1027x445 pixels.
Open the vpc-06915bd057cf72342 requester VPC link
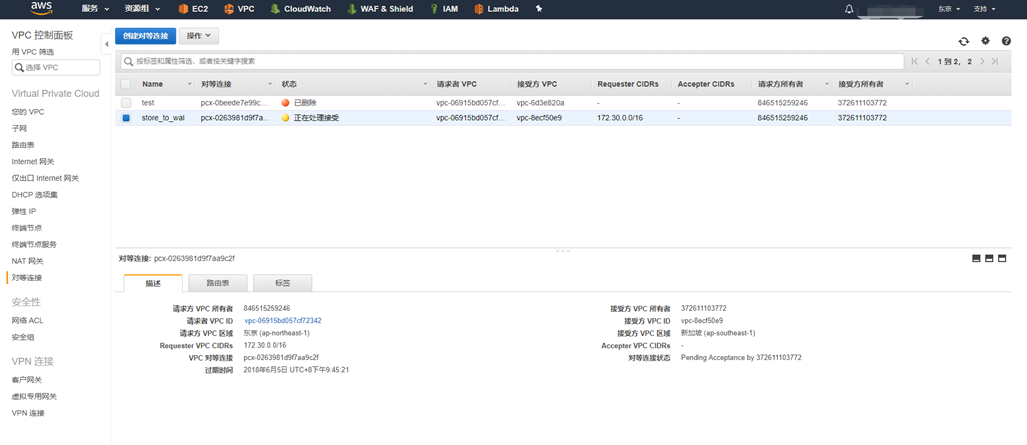pyautogui.click(x=283, y=321)
